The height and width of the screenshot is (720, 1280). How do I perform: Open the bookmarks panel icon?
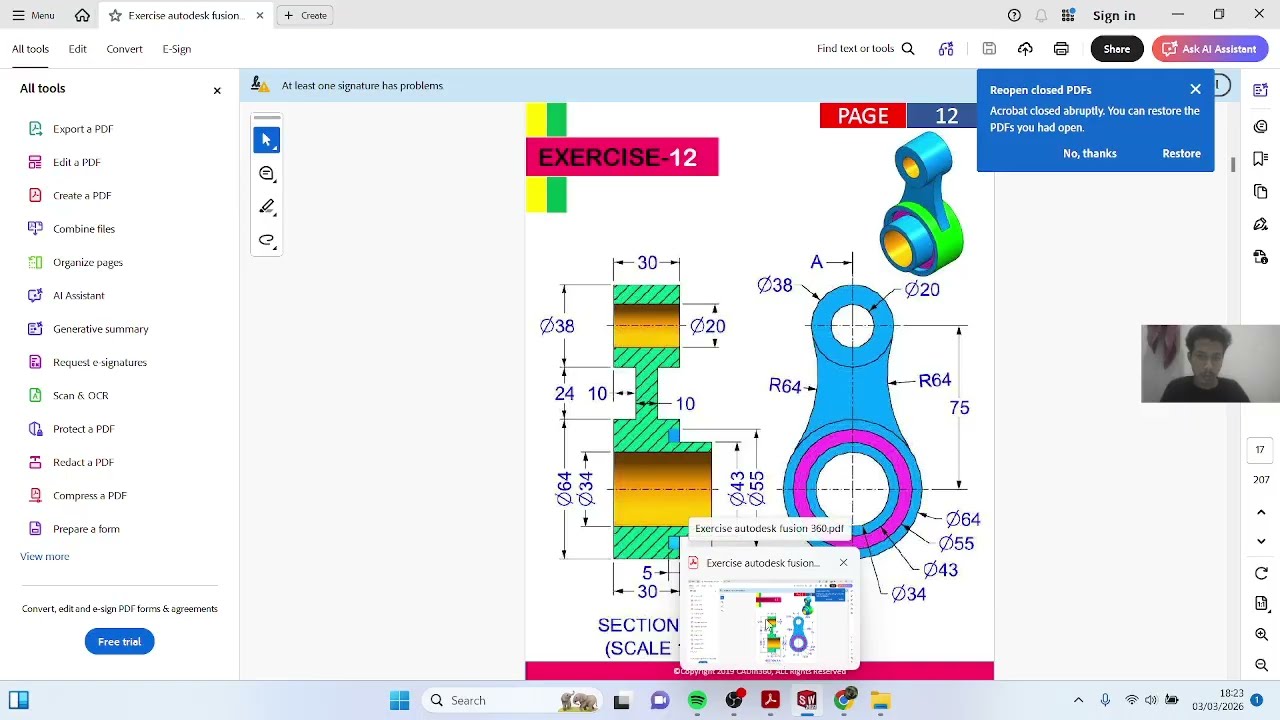pyautogui.click(x=1261, y=159)
